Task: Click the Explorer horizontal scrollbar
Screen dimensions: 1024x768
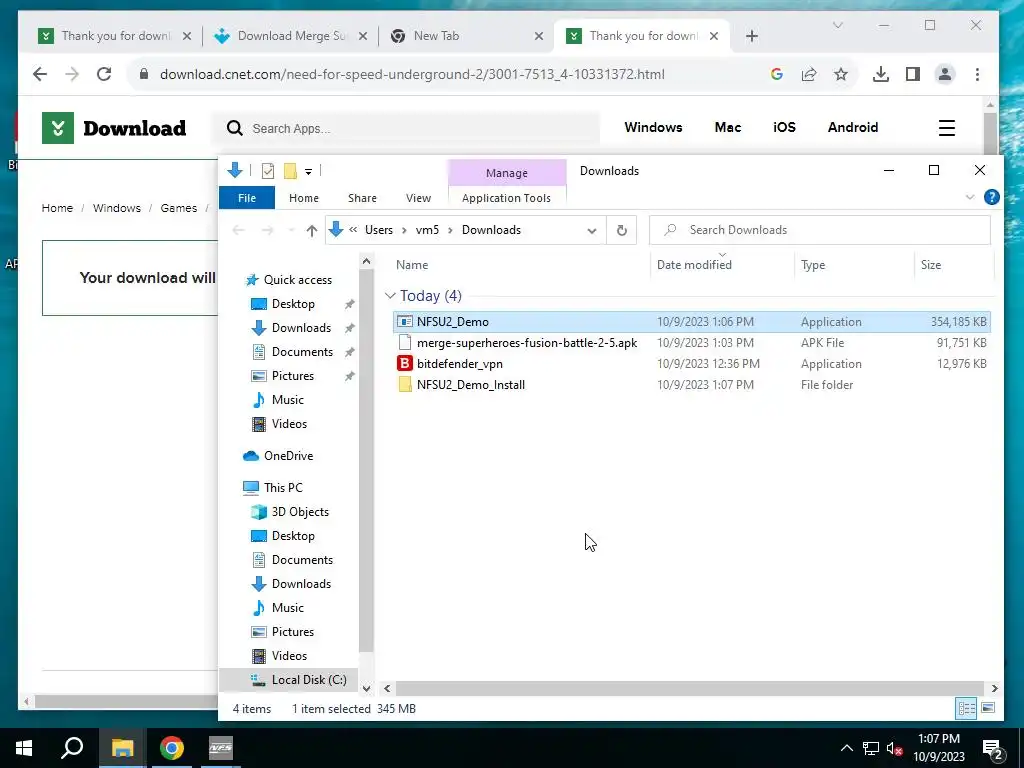Action: [x=690, y=688]
